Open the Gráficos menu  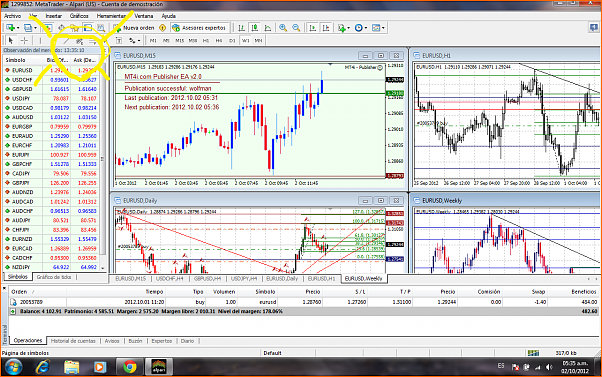point(79,16)
